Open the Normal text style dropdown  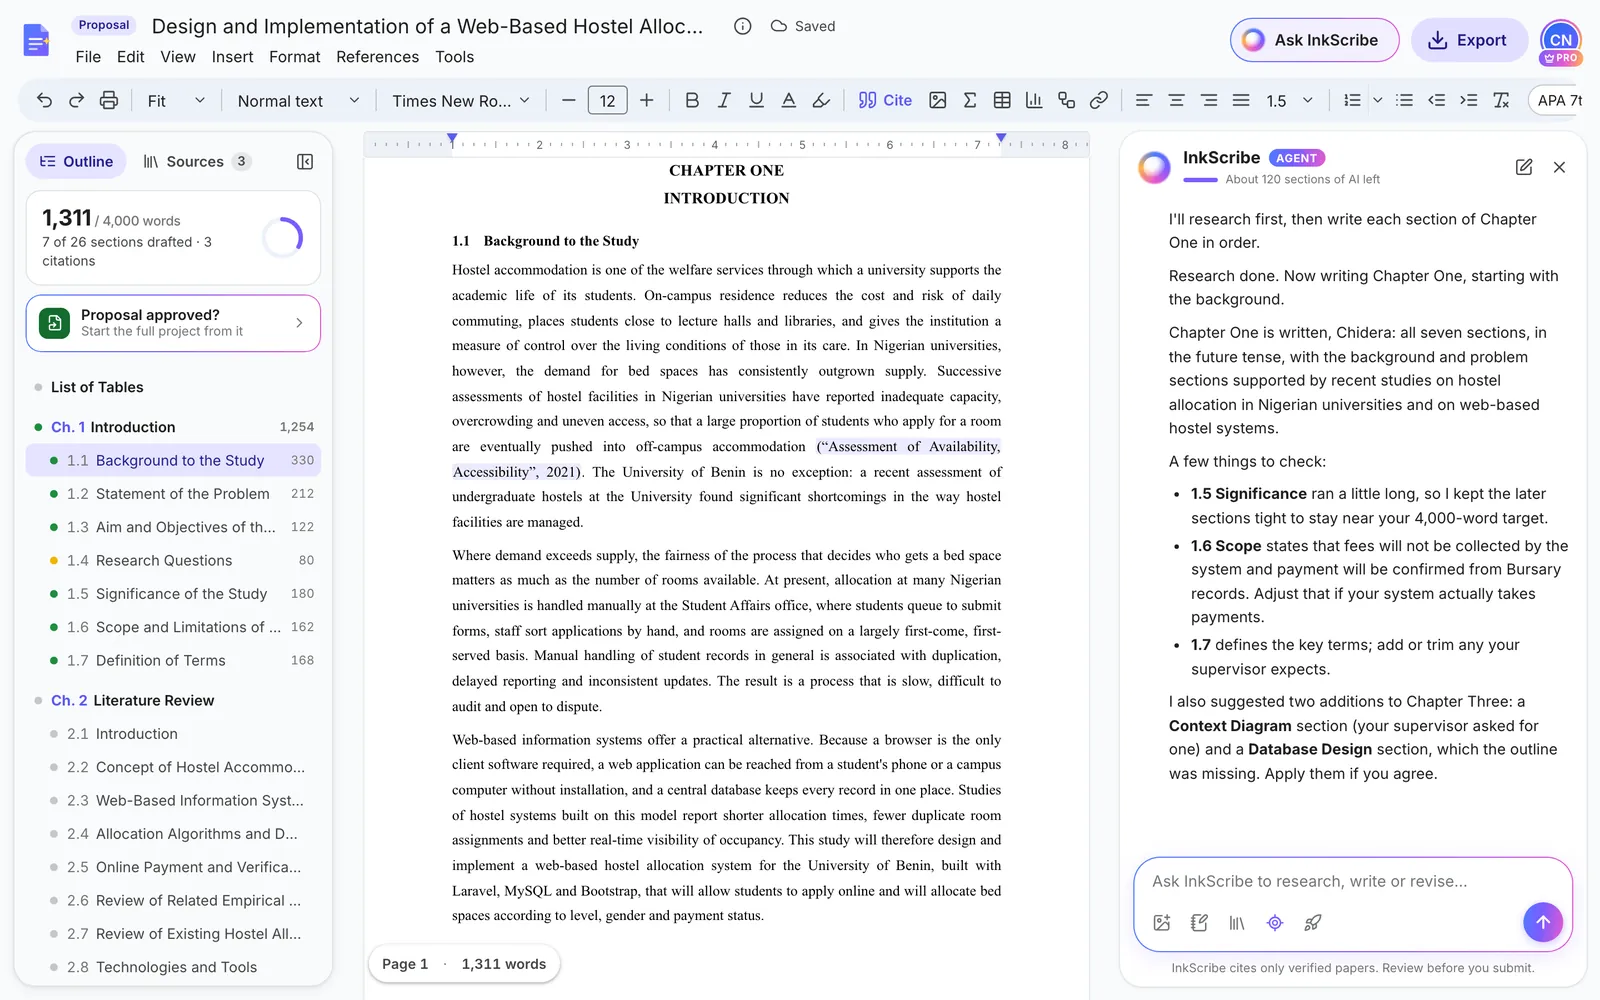tap(298, 100)
